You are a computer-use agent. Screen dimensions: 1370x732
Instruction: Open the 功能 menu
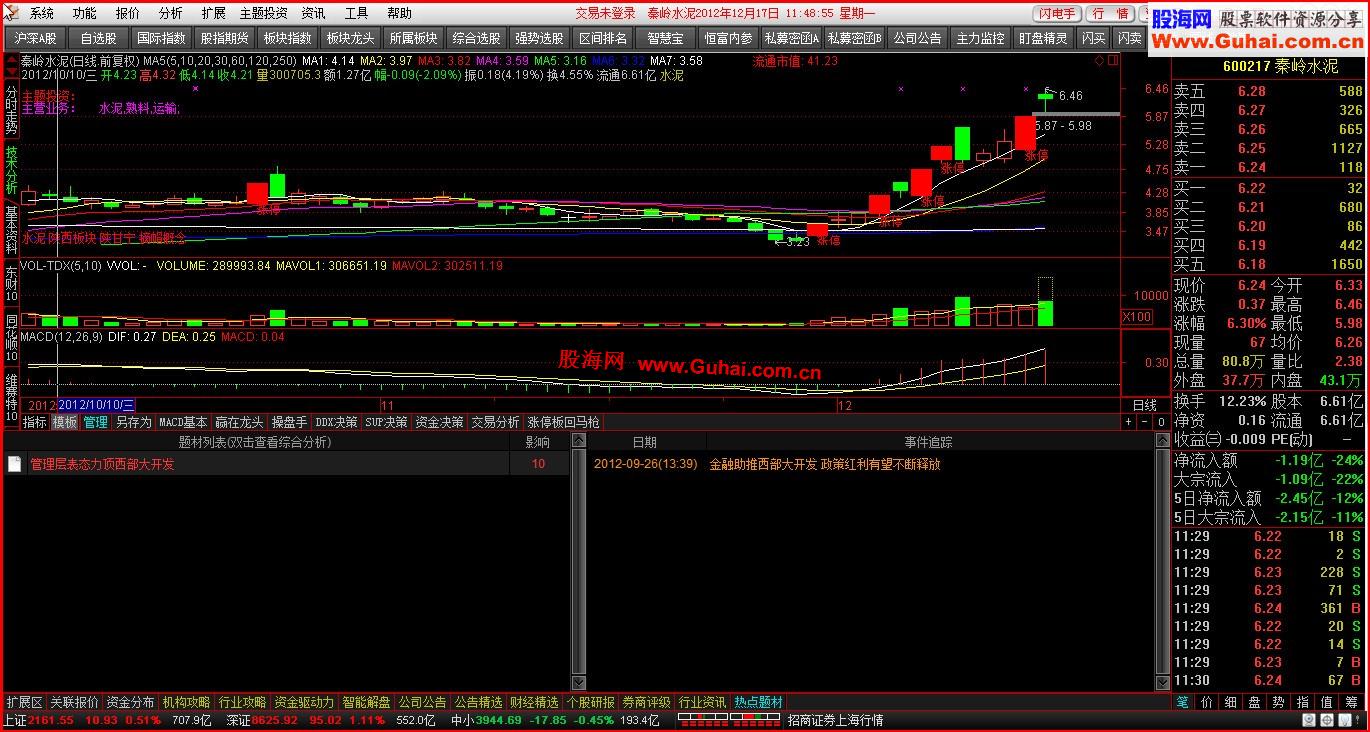coord(84,13)
